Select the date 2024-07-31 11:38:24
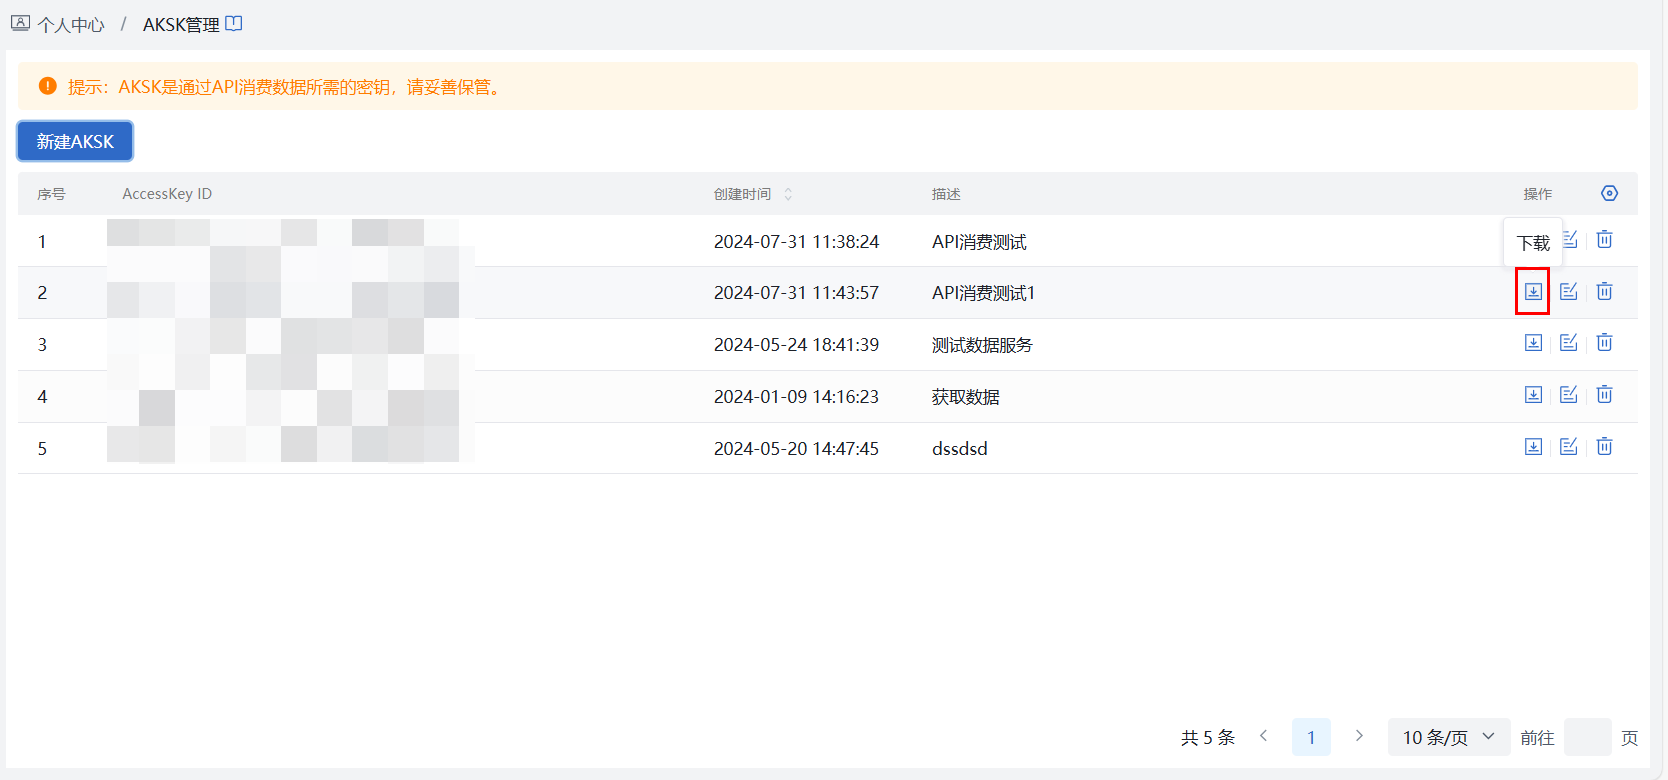 [796, 241]
